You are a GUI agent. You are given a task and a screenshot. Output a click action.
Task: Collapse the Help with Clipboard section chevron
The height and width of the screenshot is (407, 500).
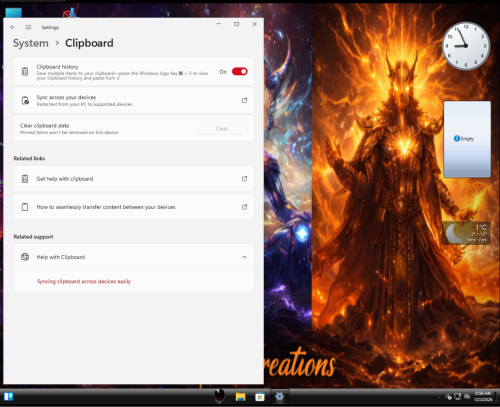[244, 257]
